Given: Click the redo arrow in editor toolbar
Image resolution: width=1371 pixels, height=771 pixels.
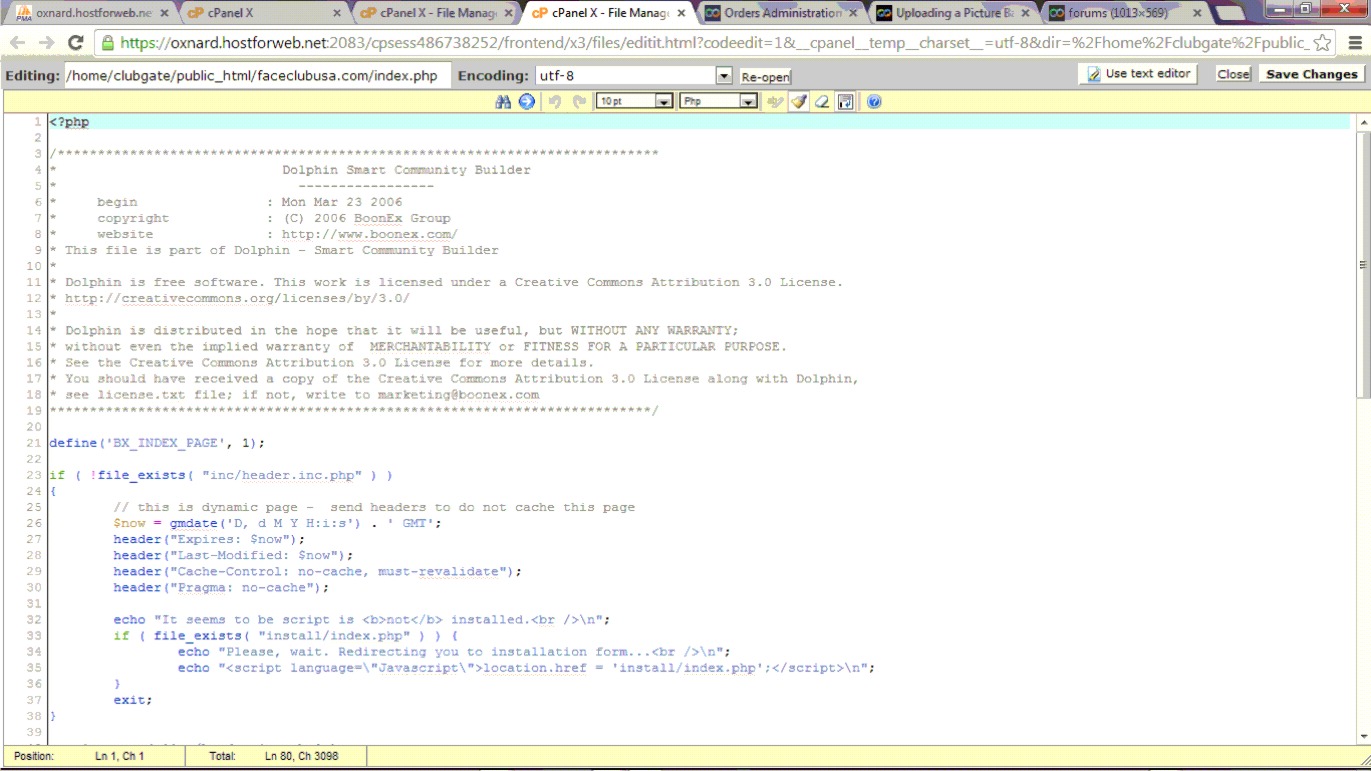Looking at the screenshot, I should pos(579,102).
